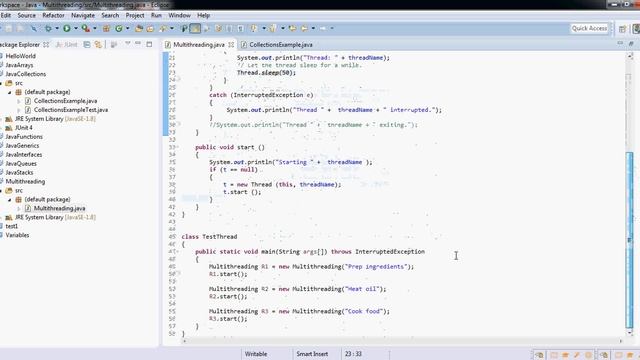Click the Next Annotation toolbar icon
The height and width of the screenshot is (360, 640).
click(254, 28)
